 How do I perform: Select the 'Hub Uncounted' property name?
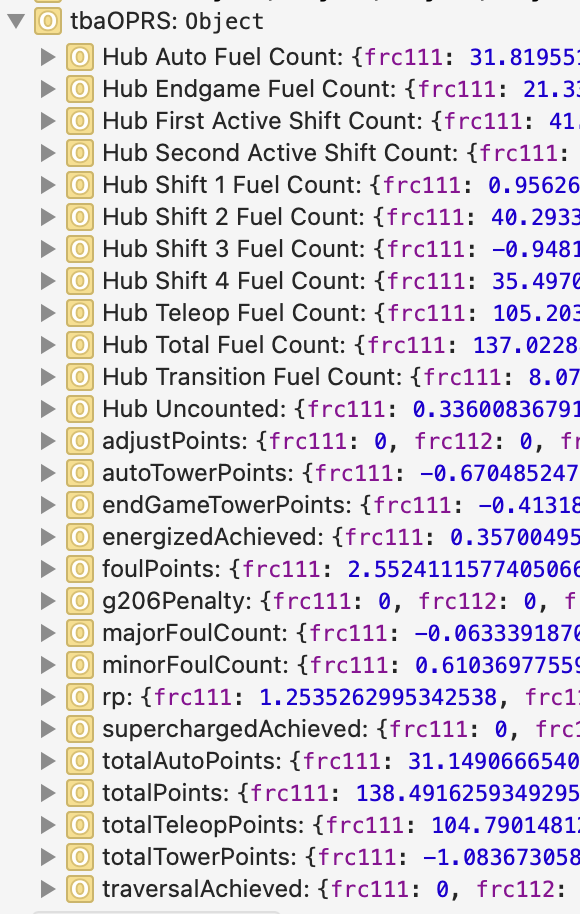191,409
